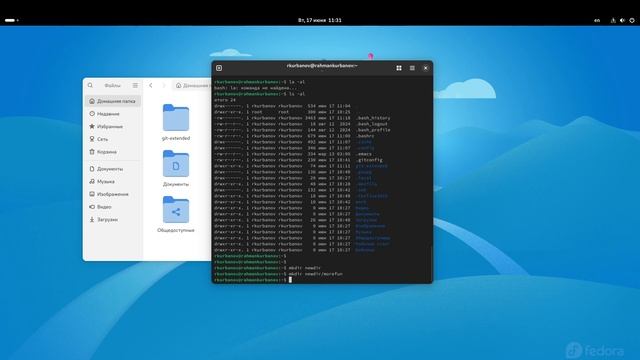Open Музыка in Files sidebar
This screenshot has height=360, width=640.
113,181
